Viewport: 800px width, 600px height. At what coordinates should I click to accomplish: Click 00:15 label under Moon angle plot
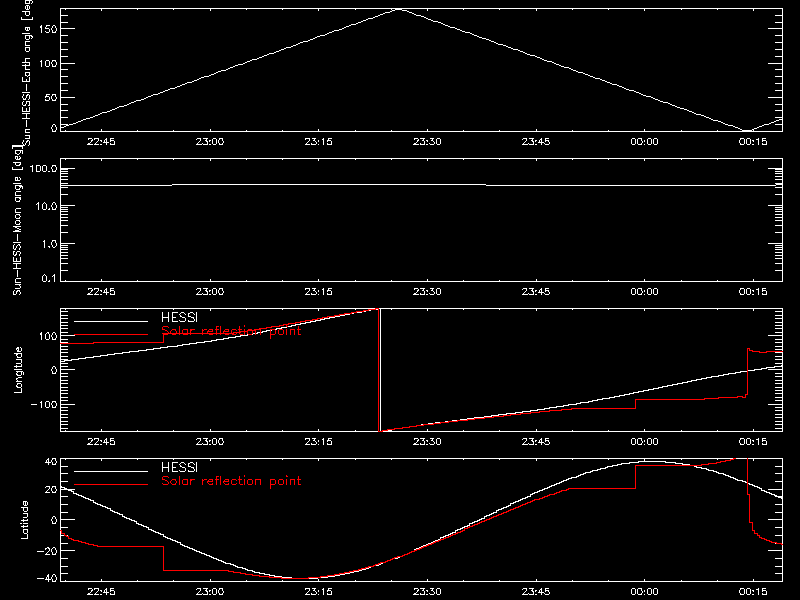(753, 291)
